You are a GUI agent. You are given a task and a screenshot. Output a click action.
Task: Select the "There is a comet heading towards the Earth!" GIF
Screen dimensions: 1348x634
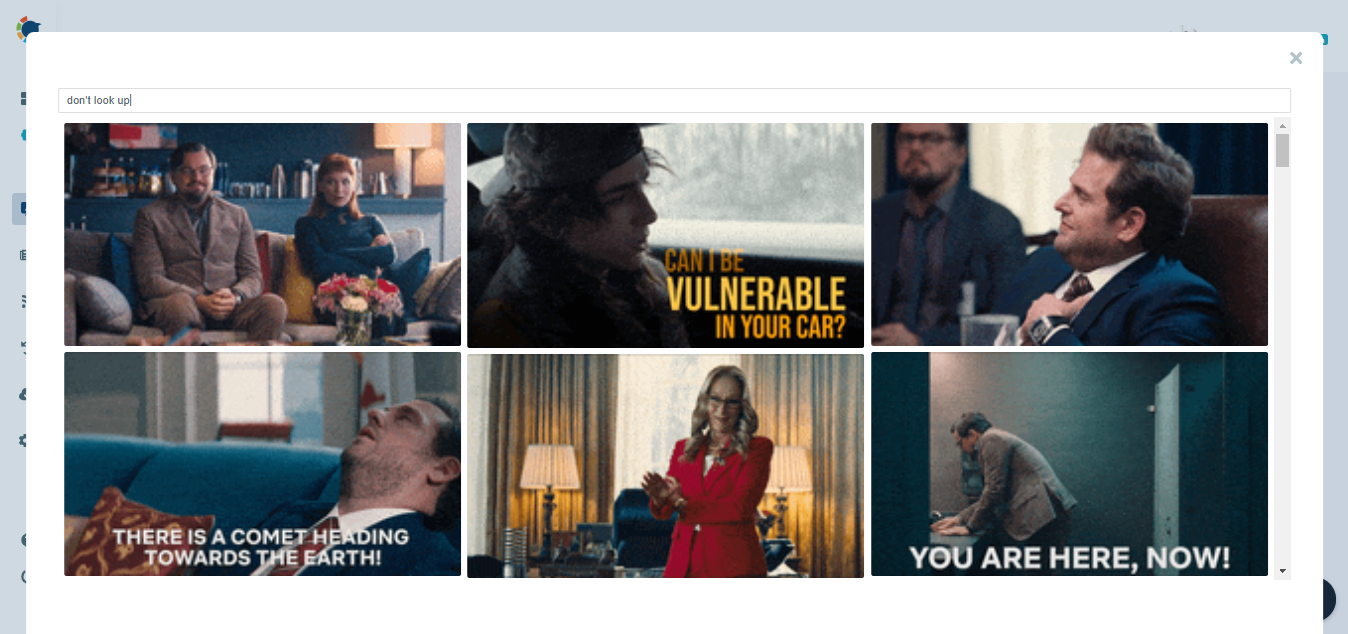click(x=262, y=464)
